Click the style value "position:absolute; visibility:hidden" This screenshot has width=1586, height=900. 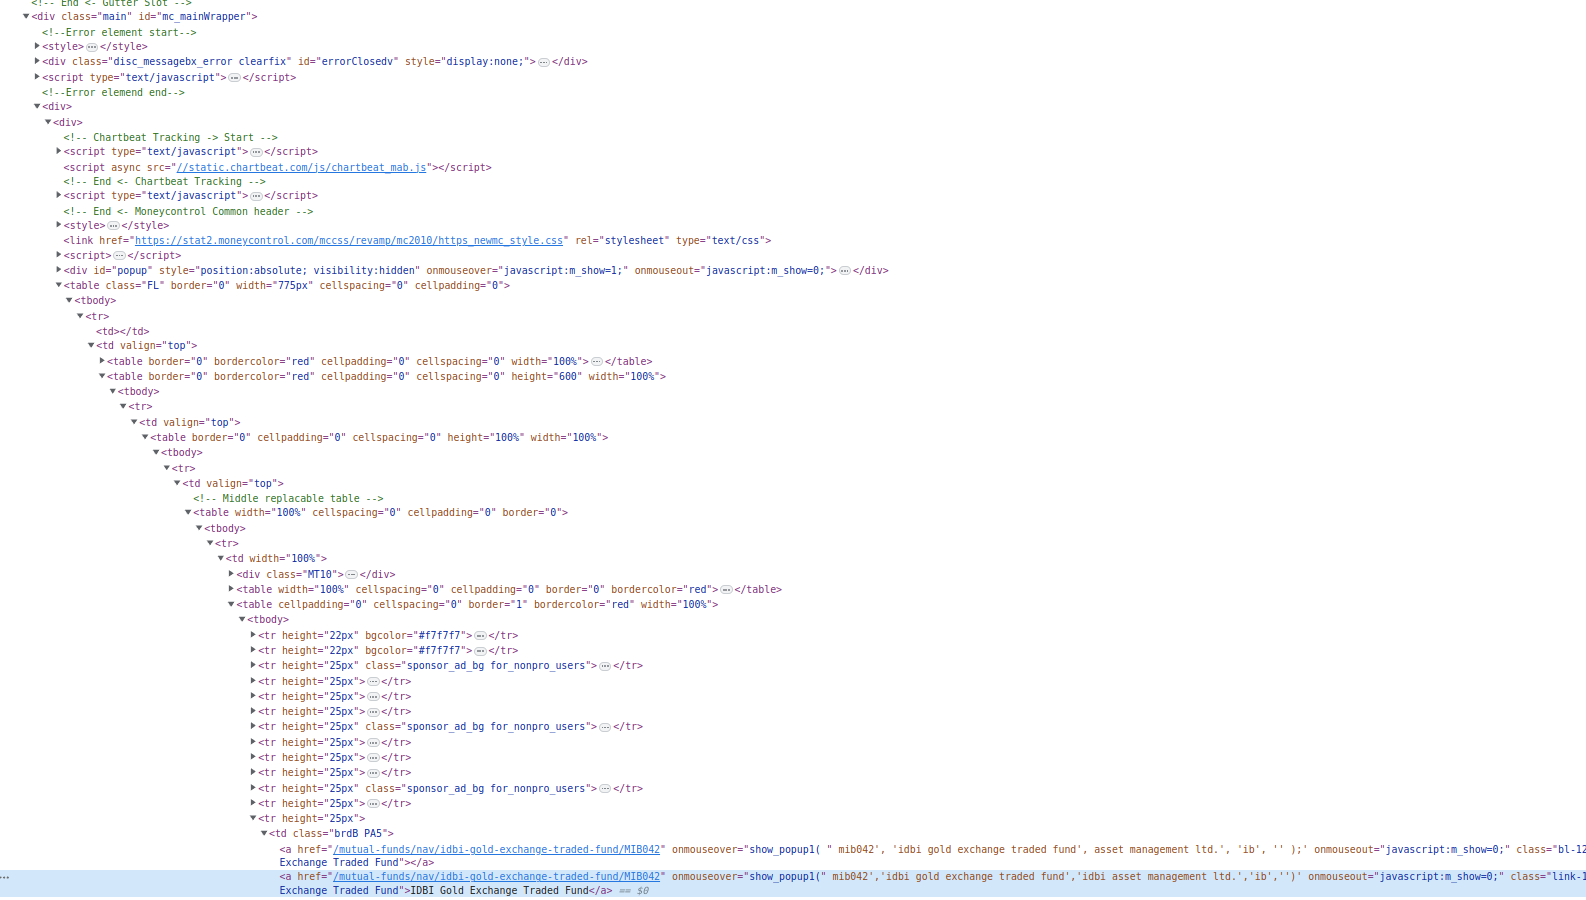click(307, 270)
